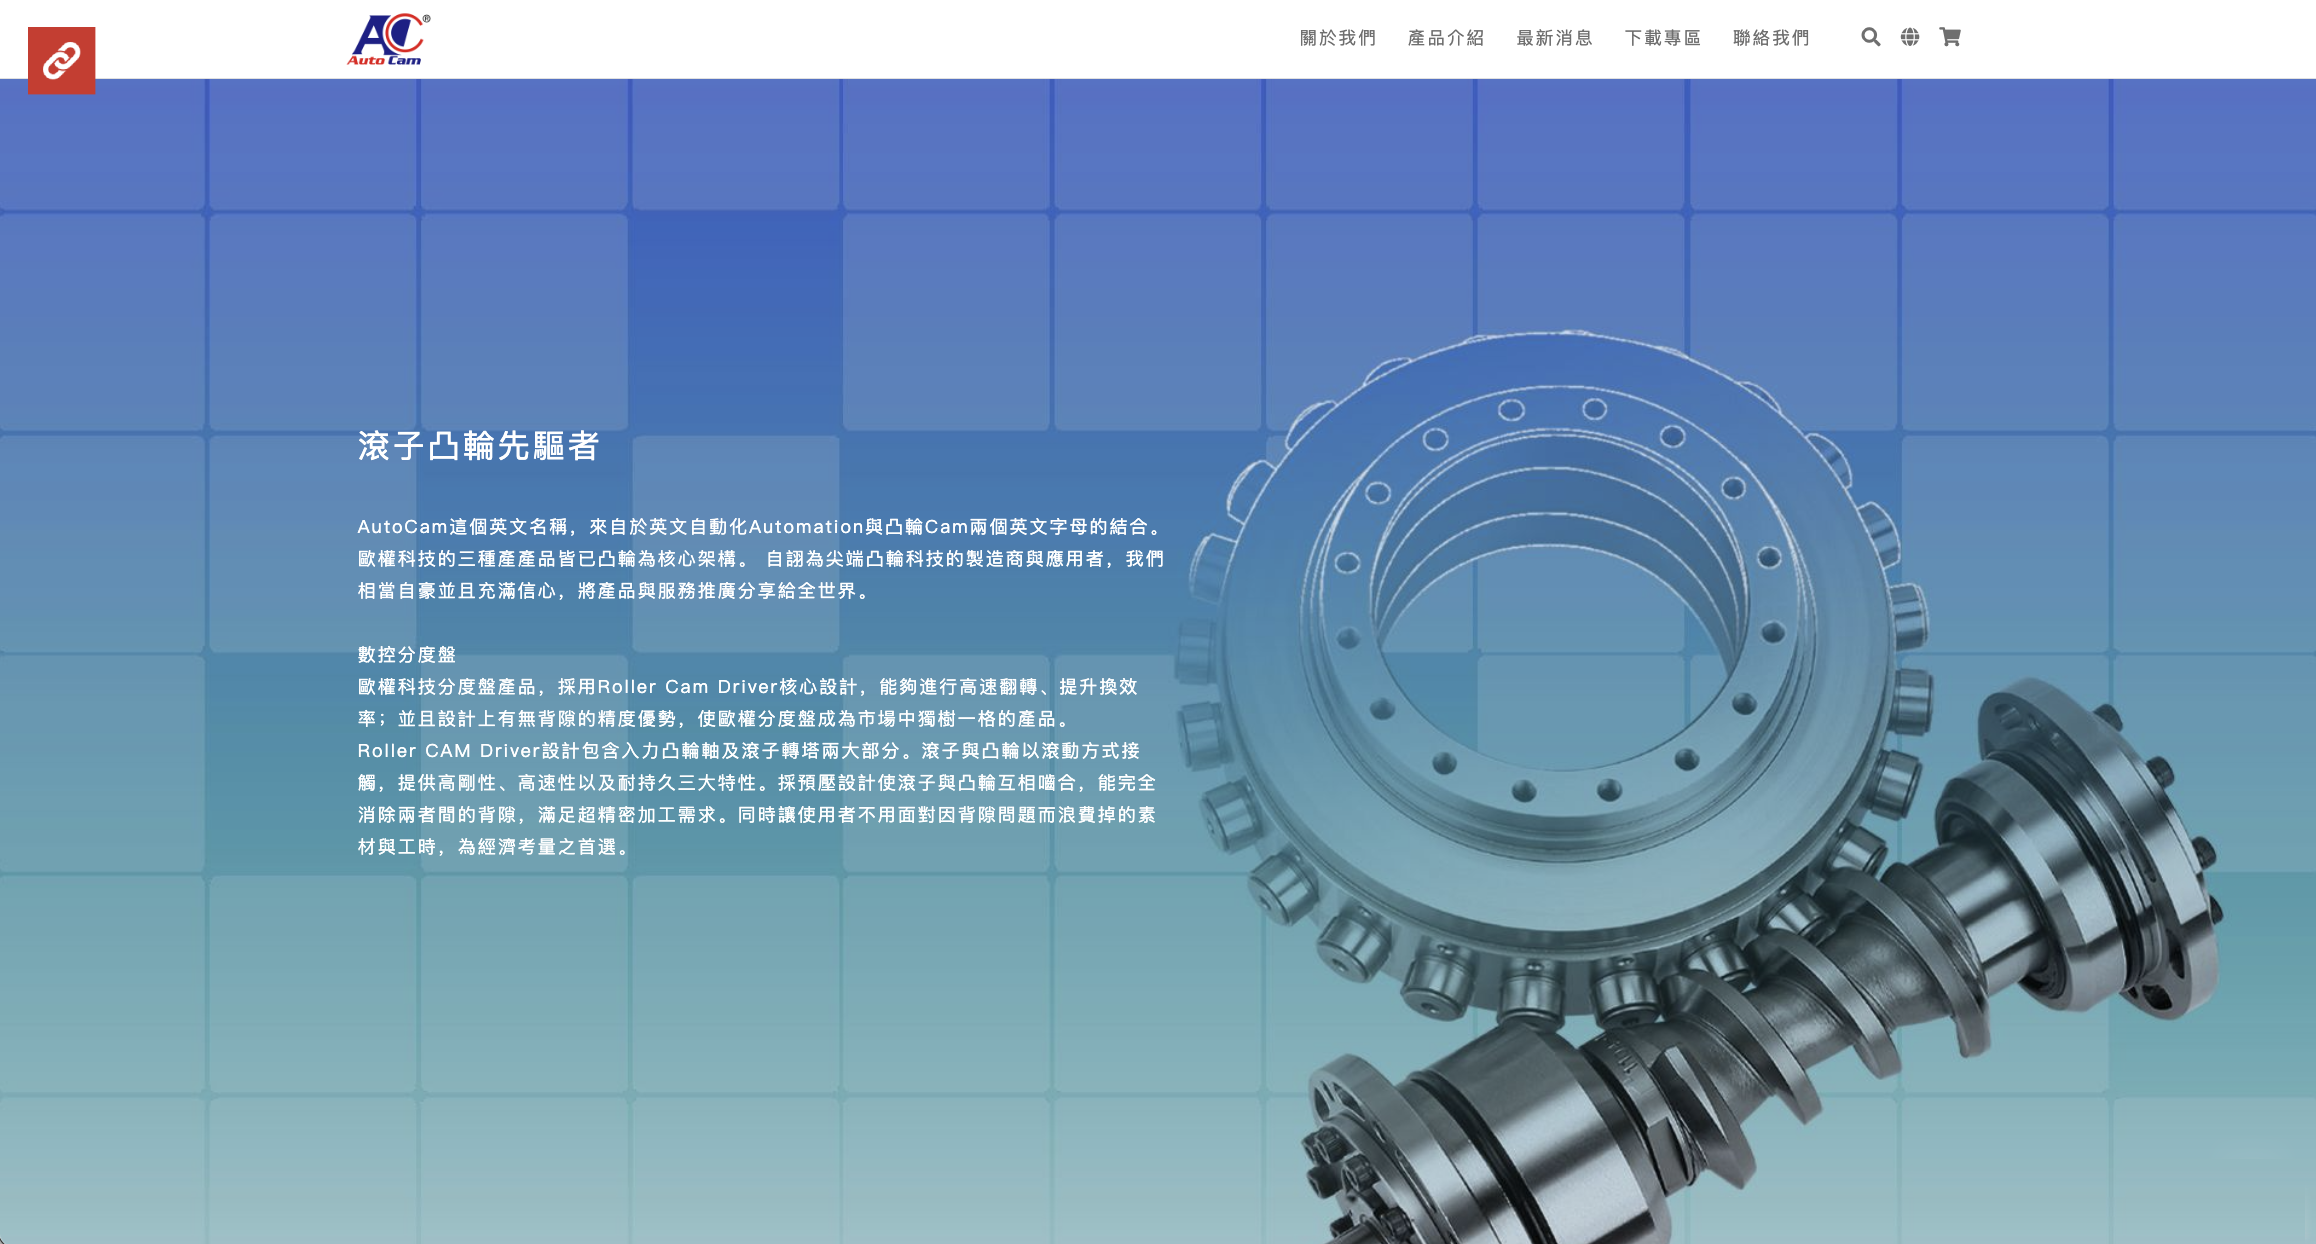Open the 關於我們 menu item
Screen dimensions: 2316x1244
[1338, 38]
